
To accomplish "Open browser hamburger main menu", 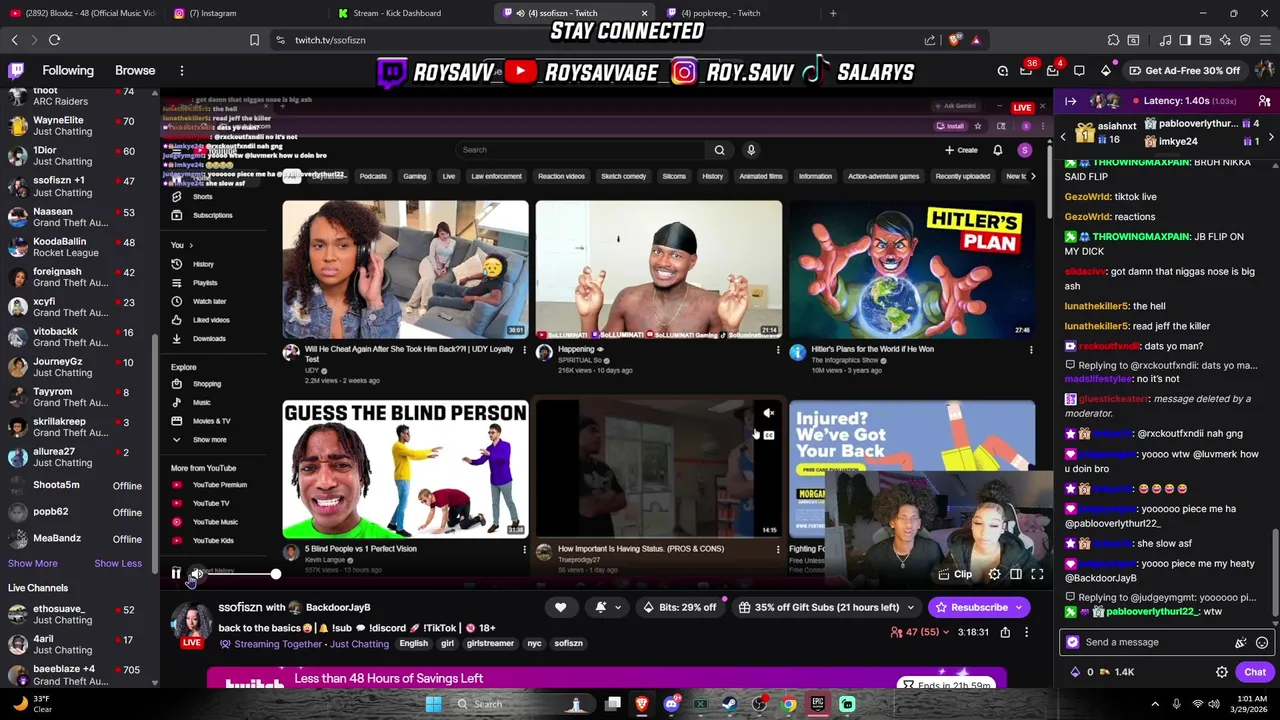I will (x=1265, y=40).
